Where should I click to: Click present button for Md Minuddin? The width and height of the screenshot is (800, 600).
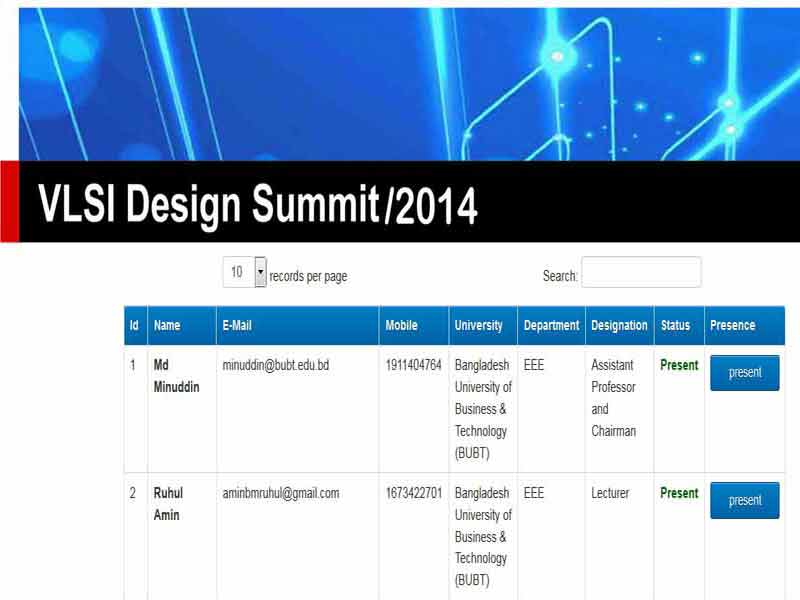pos(744,373)
